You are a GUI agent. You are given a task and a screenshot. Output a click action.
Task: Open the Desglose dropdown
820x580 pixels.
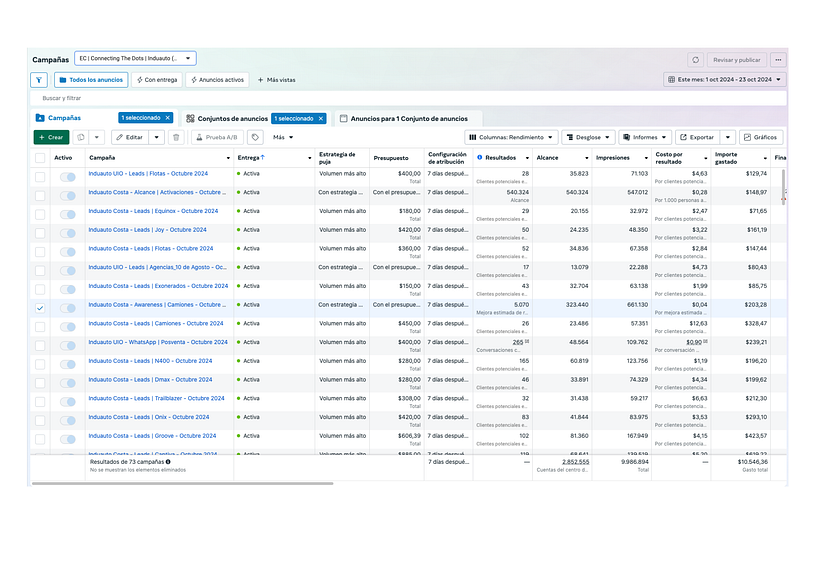[x=589, y=137]
